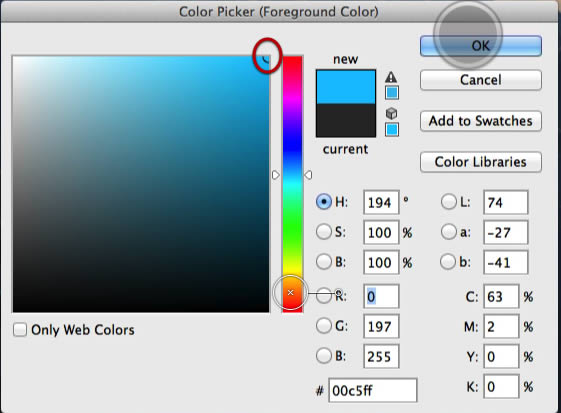Click the M magenta field showing 2
The width and height of the screenshot is (561, 413).
pyautogui.click(x=501, y=326)
